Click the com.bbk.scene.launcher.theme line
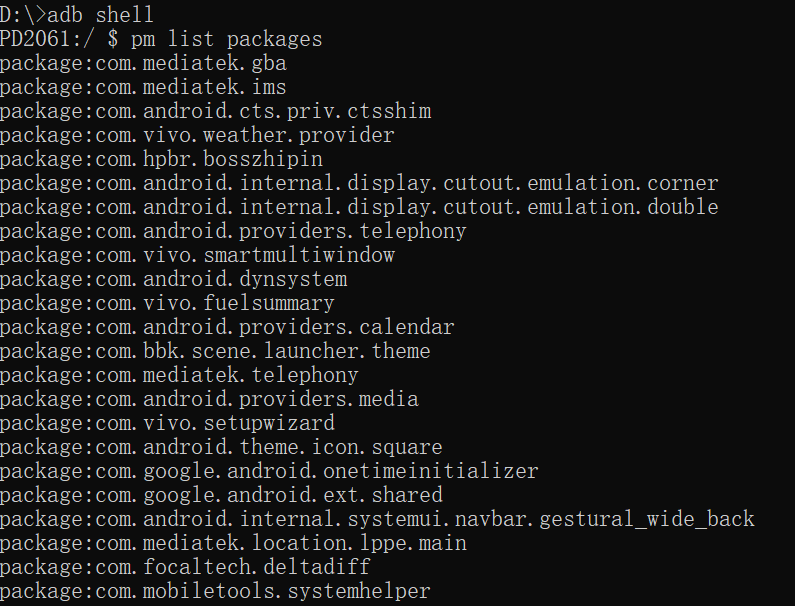795x606 pixels. (x=215, y=351)
